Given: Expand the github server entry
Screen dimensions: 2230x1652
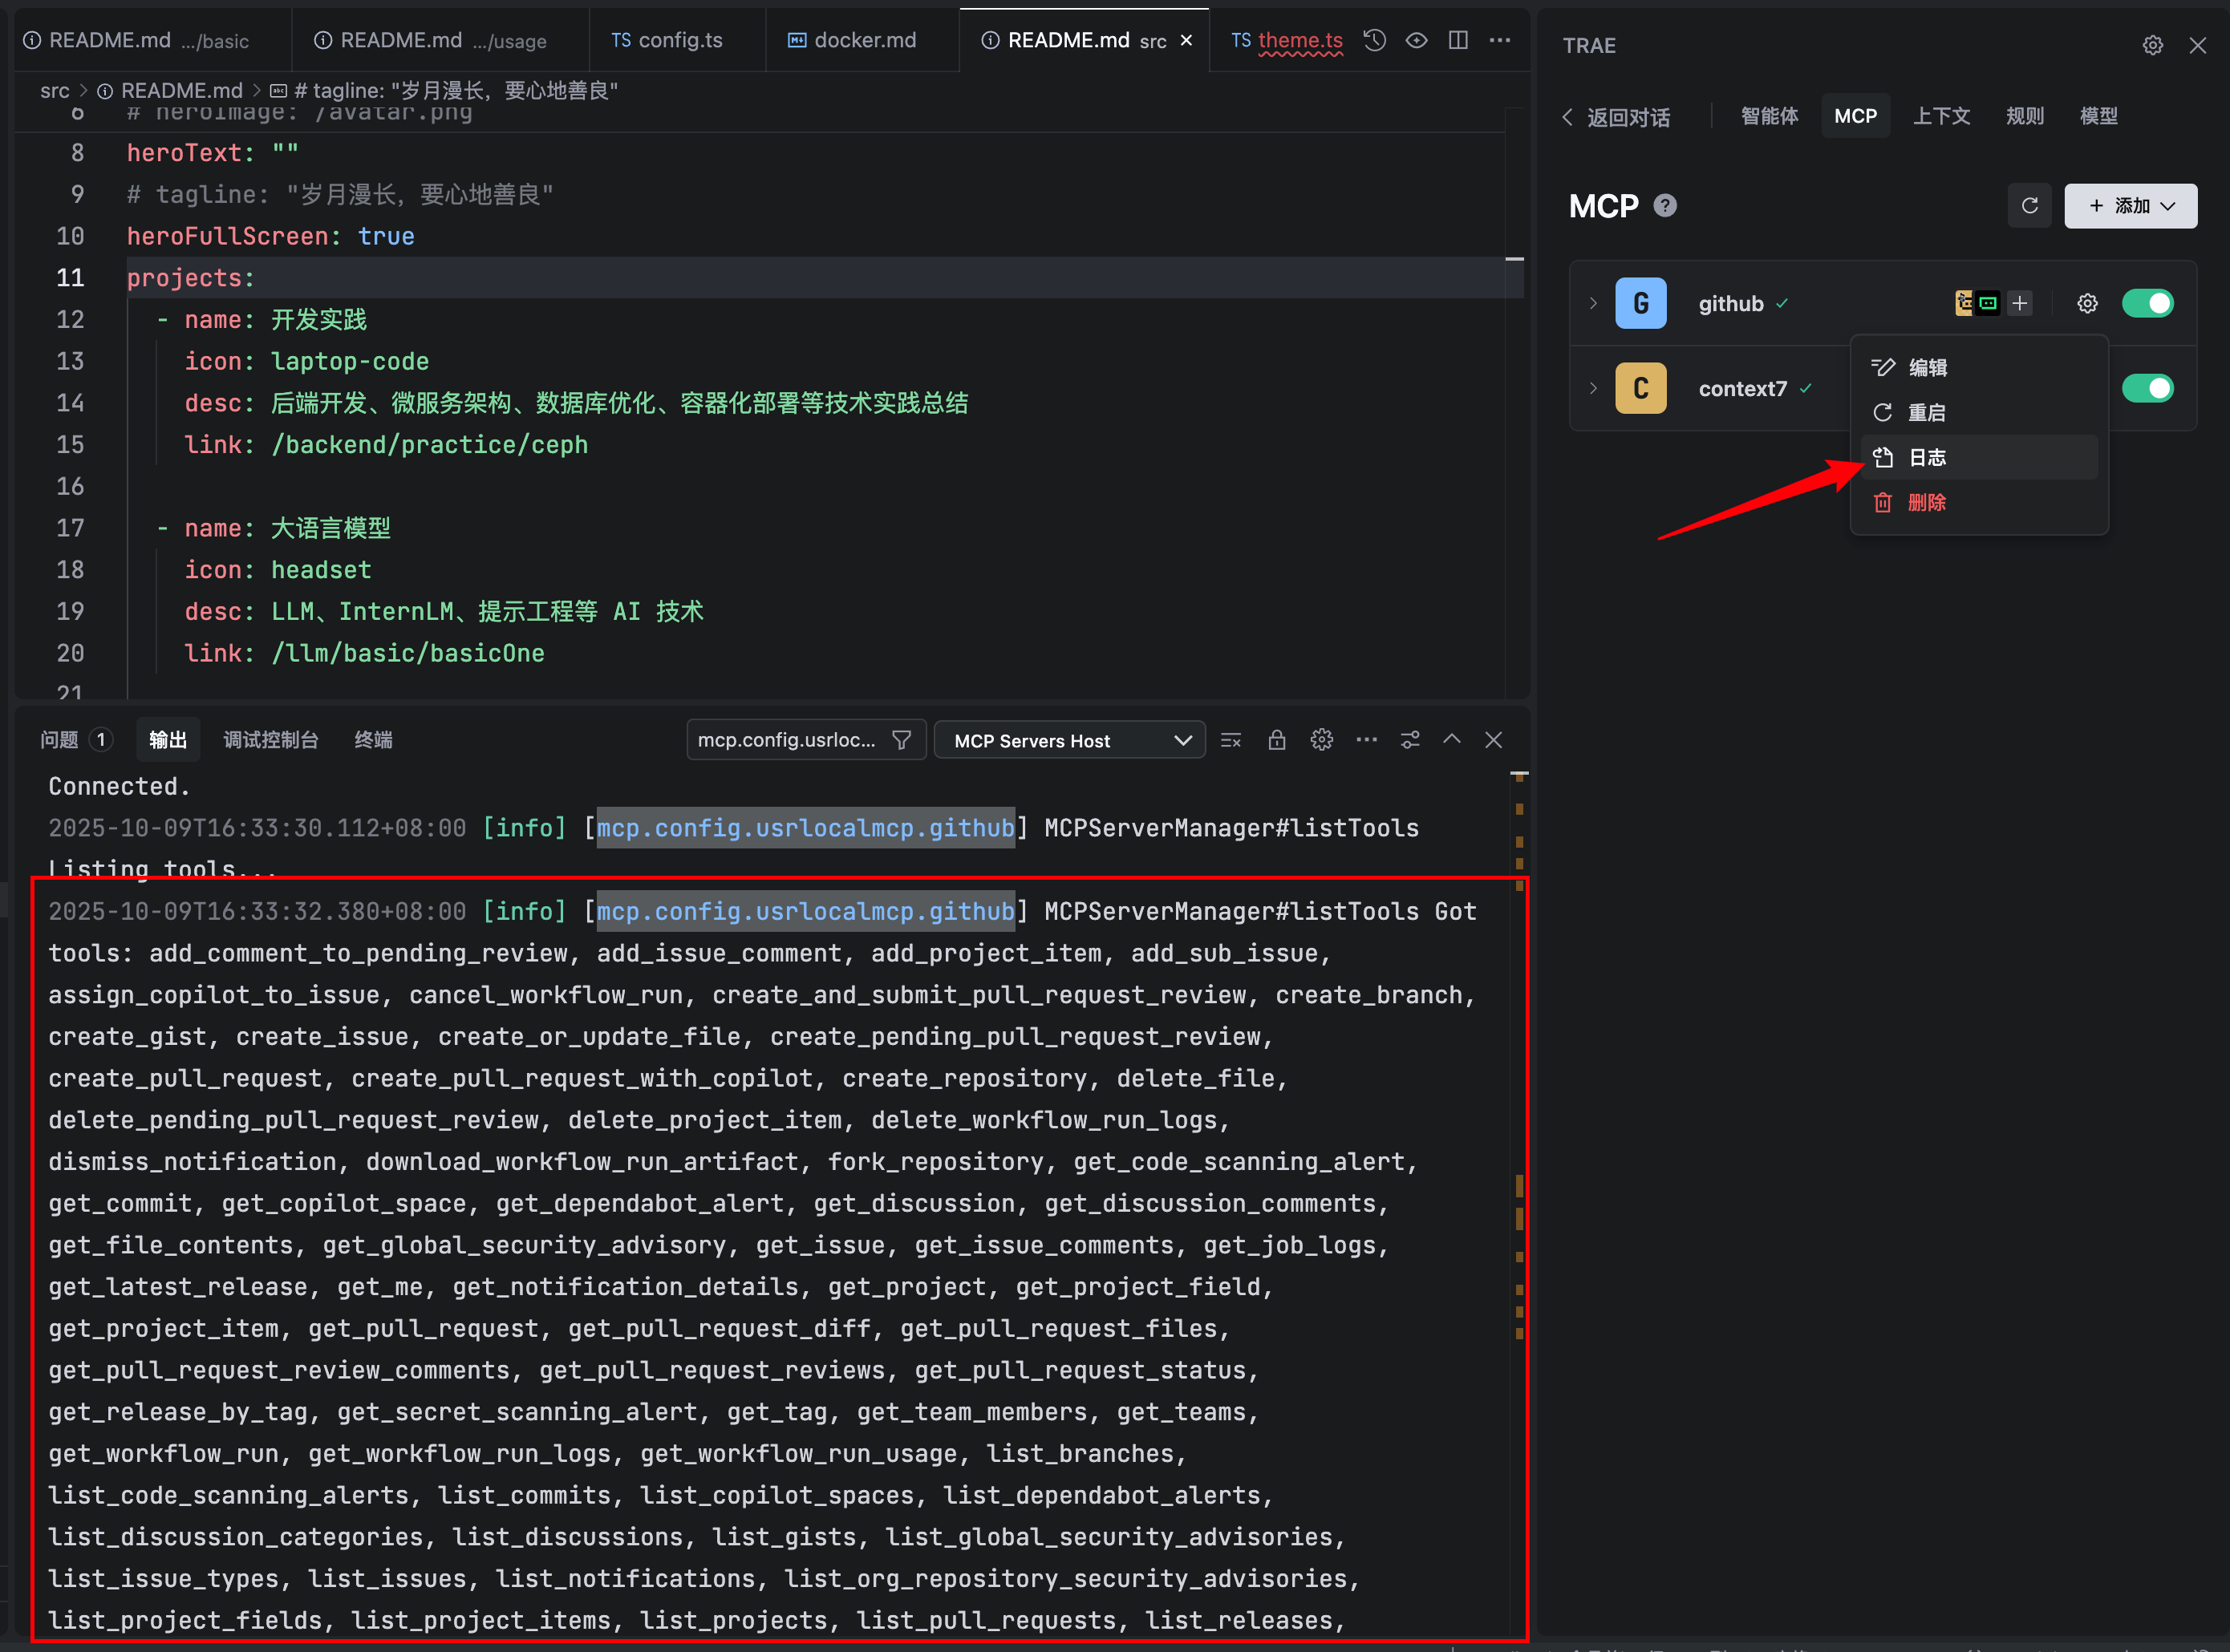Looking at the screenshot, I should (x=1593, y=304).
